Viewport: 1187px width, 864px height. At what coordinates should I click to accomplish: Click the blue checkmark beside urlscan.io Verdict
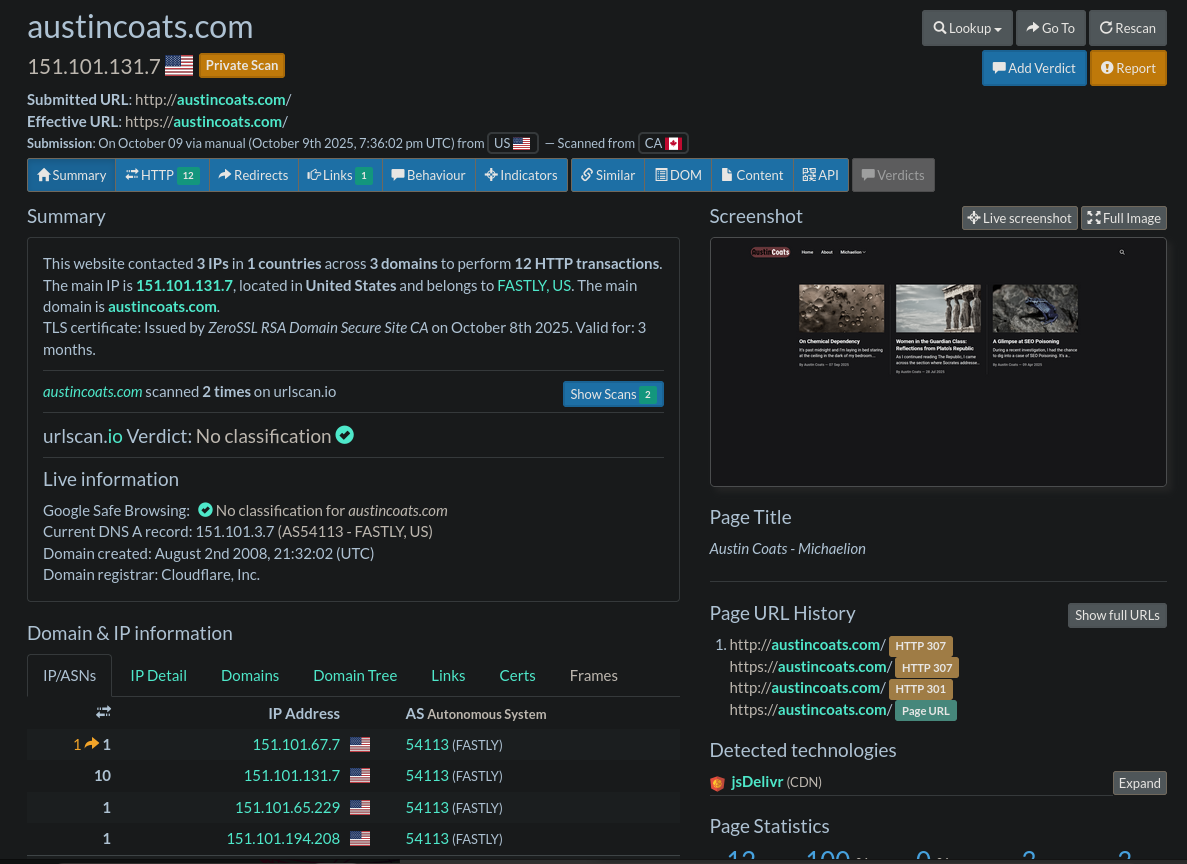tap(344, 435)
